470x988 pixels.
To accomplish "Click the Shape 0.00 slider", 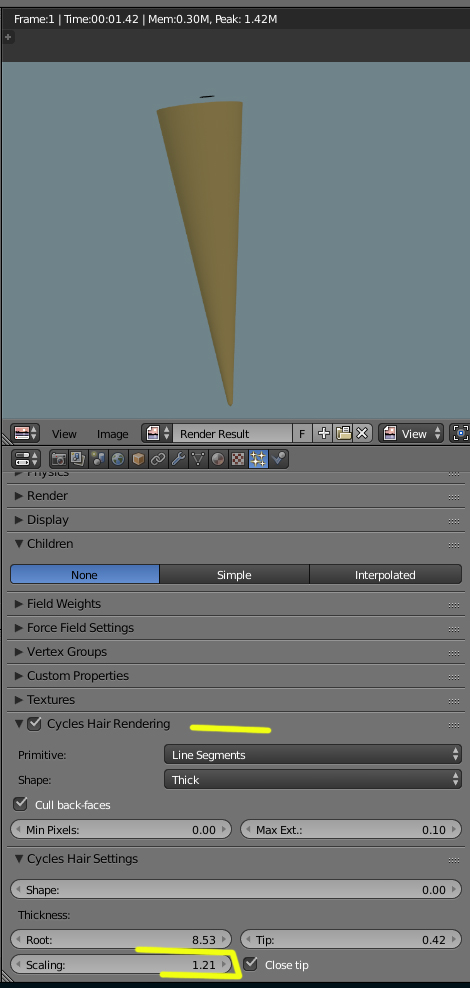I will click(236, 890).
